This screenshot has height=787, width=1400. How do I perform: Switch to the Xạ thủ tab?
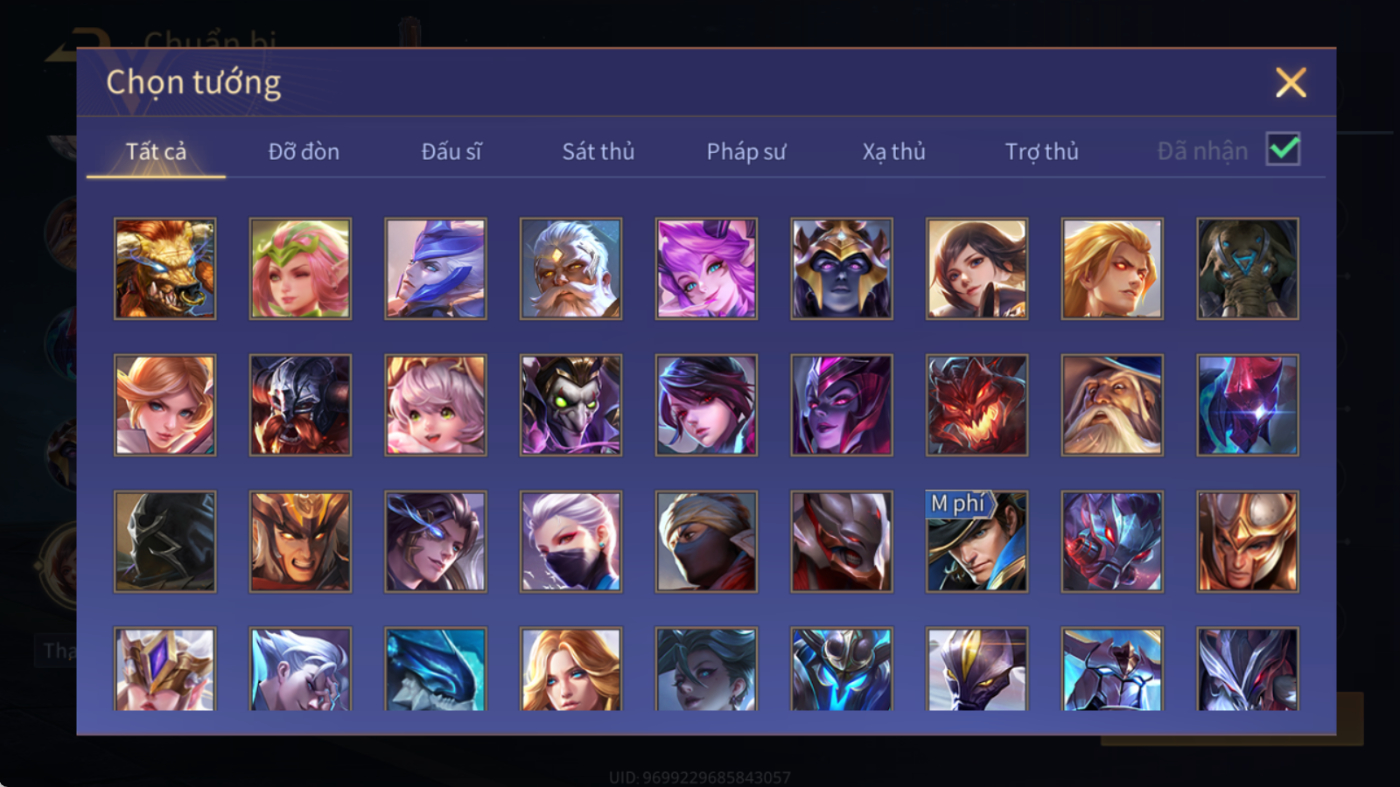click(894, 152)
